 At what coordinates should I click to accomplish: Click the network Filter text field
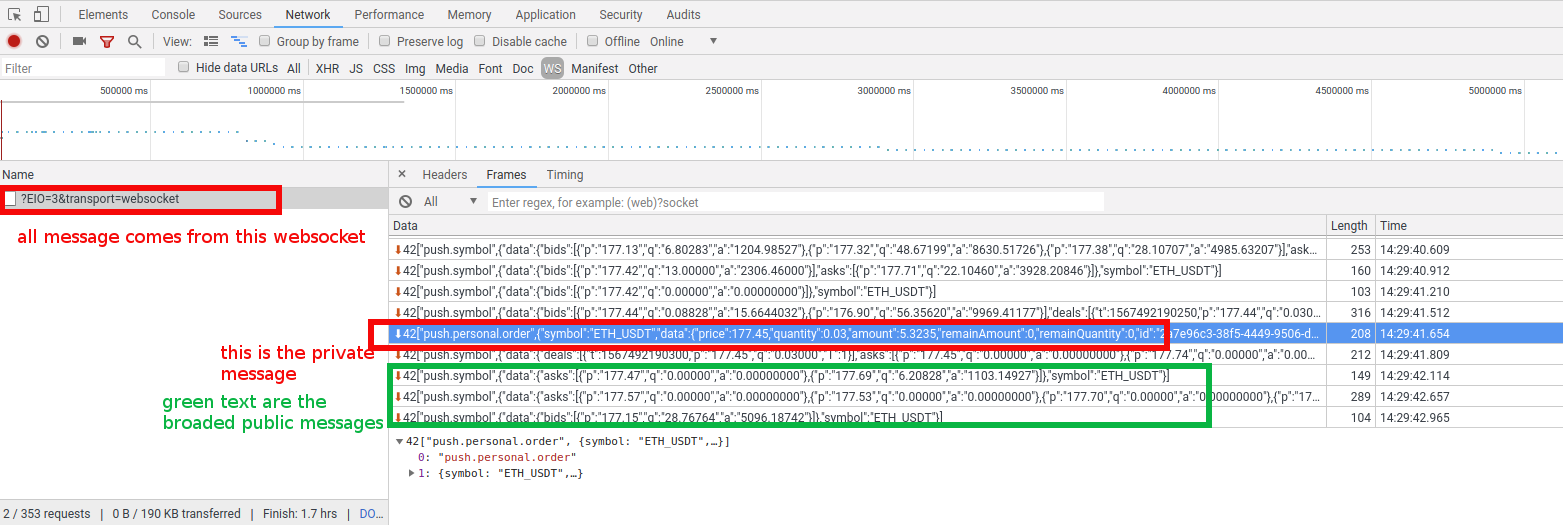tap(83, 68)
